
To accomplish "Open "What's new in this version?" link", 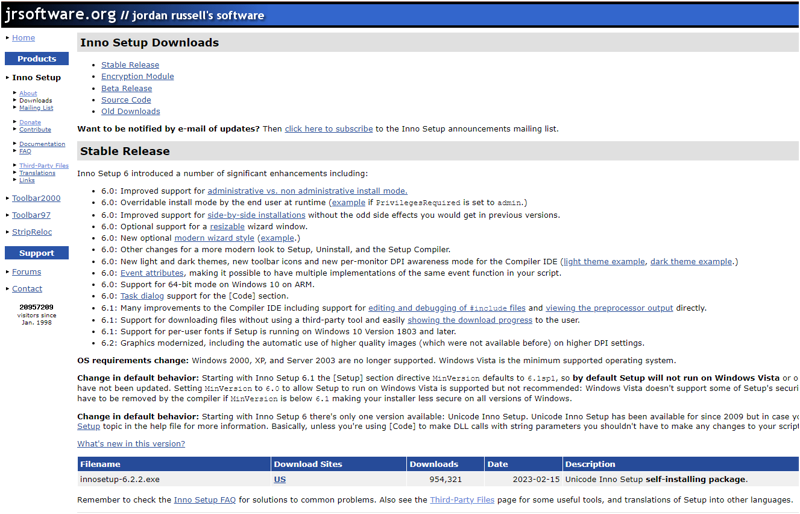I will pyautogui.click(x=131, y=444).
